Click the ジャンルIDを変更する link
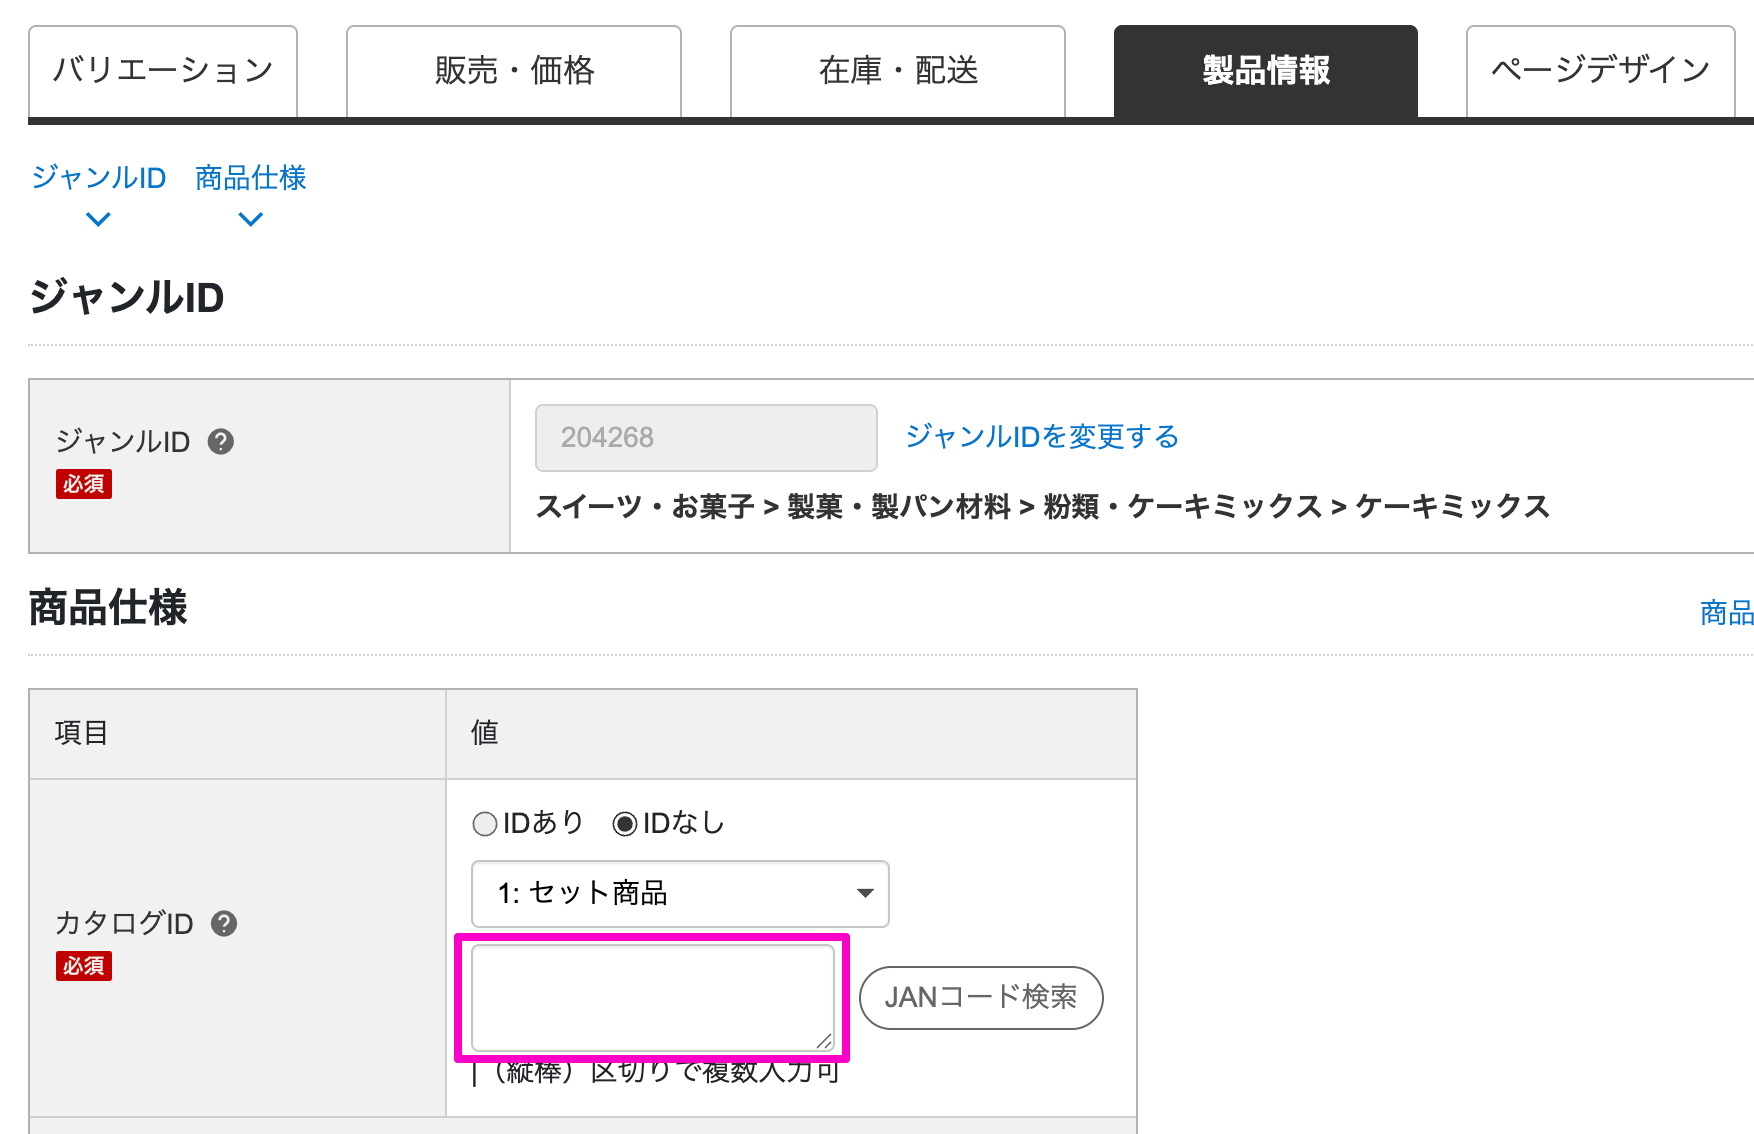 tap(1042, 437)
